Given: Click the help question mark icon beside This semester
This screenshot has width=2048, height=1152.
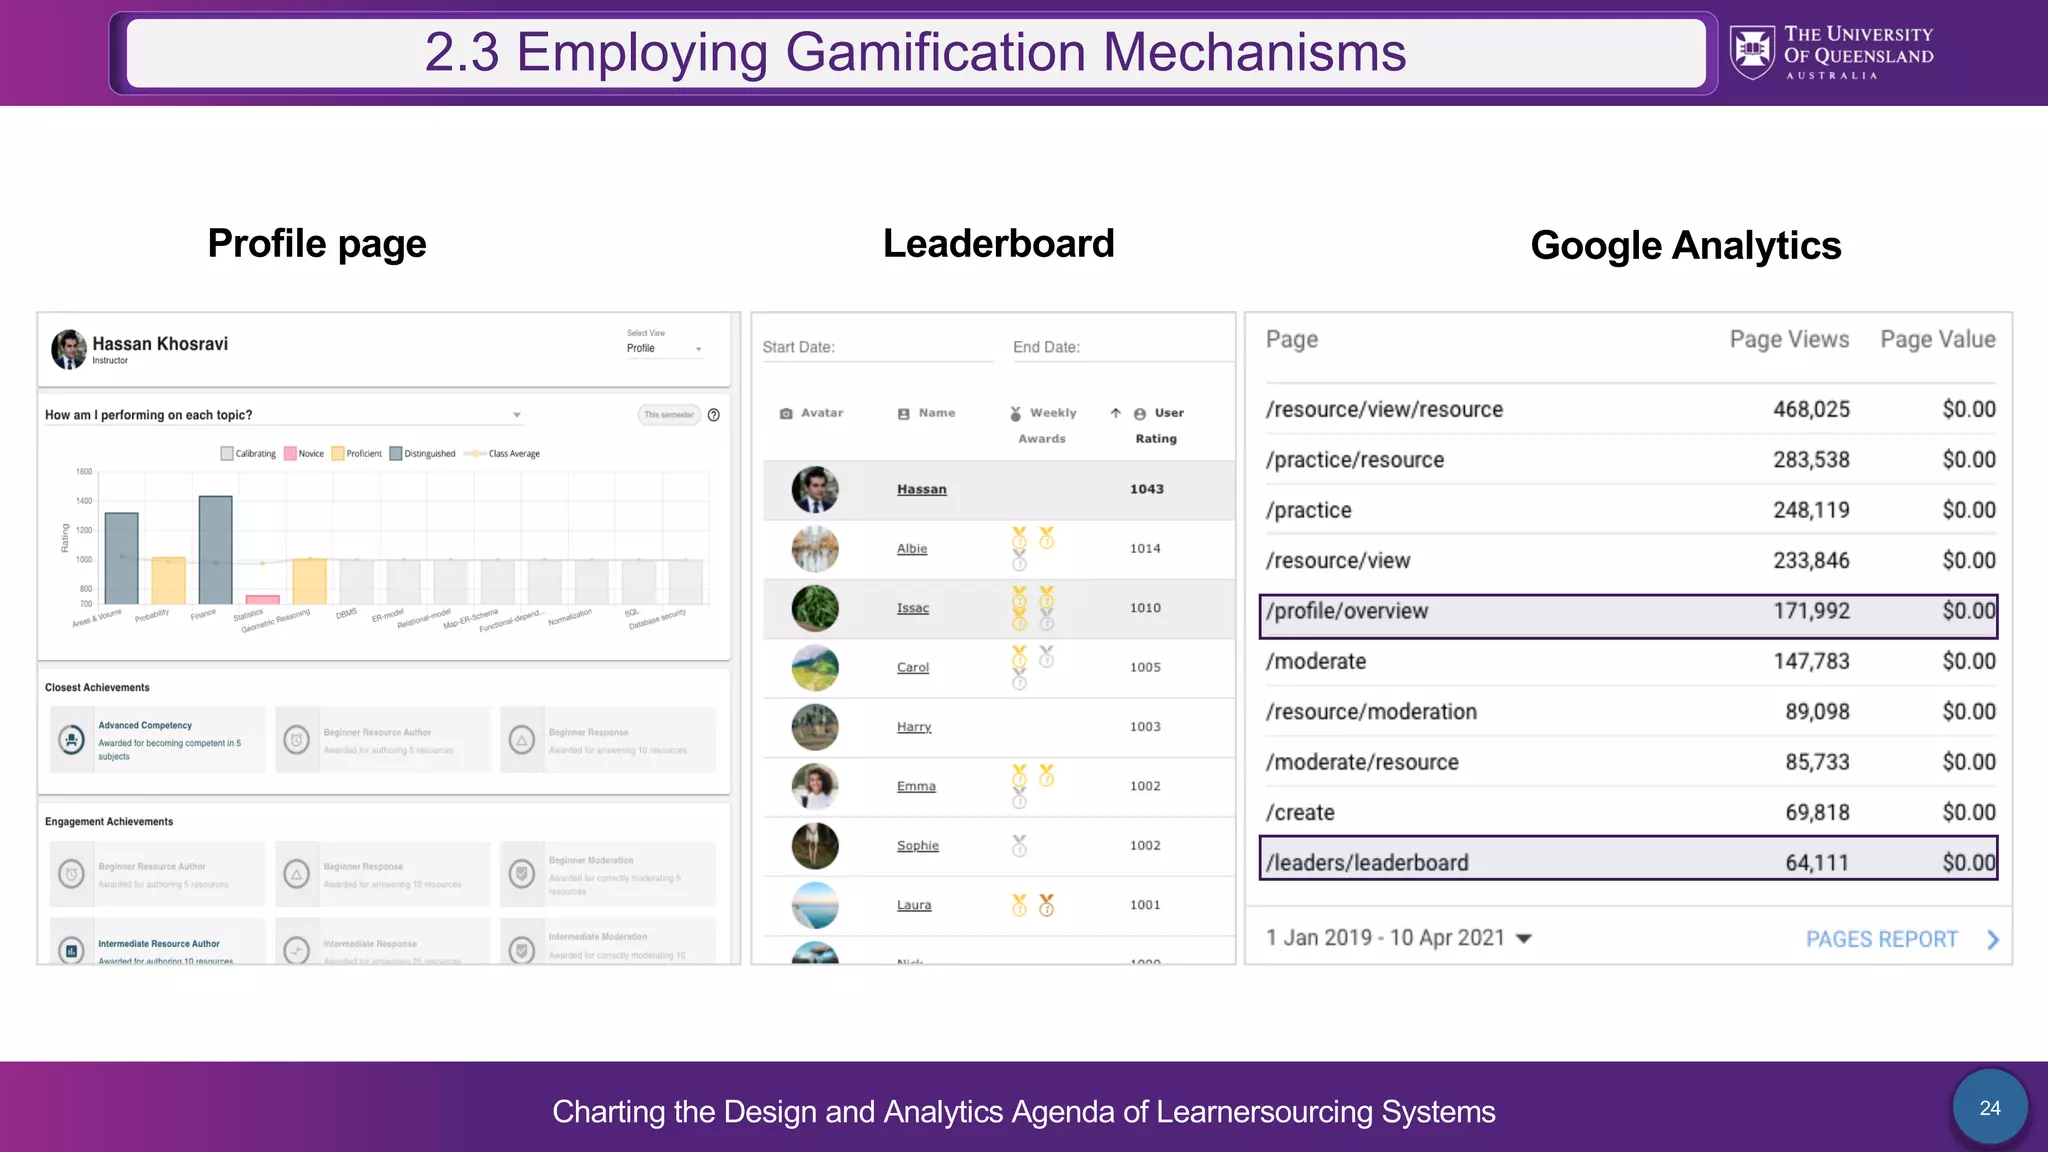Looking at the screenshot, I should pyautogui.click(x=714, y=415).
